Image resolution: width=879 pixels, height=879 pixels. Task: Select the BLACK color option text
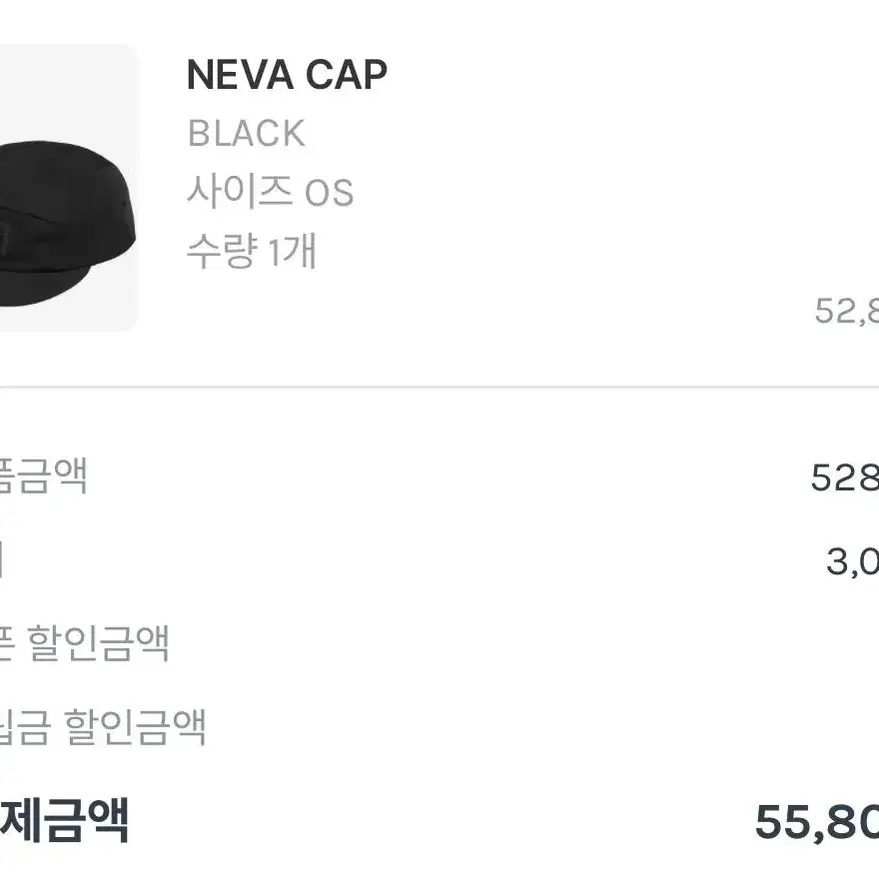[247, 133]
